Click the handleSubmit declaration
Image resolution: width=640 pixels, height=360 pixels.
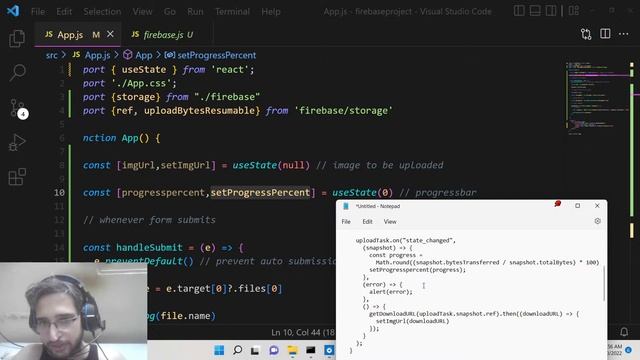[x=149, y=247]
